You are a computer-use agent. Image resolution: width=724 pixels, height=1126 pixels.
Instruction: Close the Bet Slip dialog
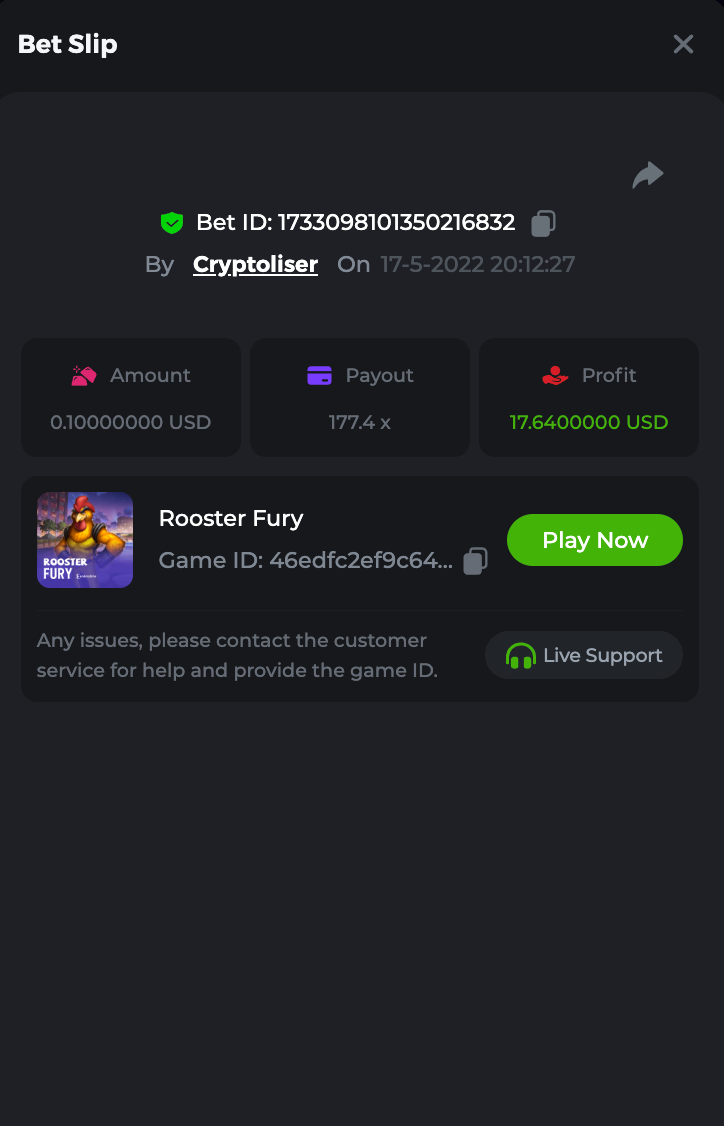pyautogui.click(x=683, y=44)
